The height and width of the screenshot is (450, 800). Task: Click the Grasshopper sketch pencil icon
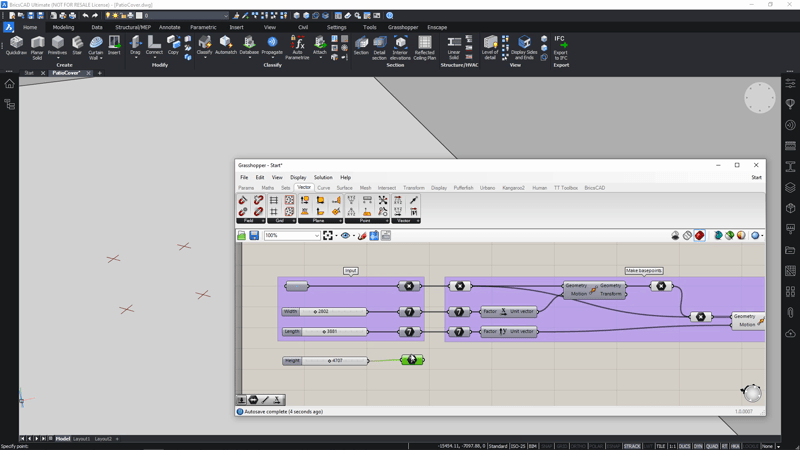click(362, 235)
